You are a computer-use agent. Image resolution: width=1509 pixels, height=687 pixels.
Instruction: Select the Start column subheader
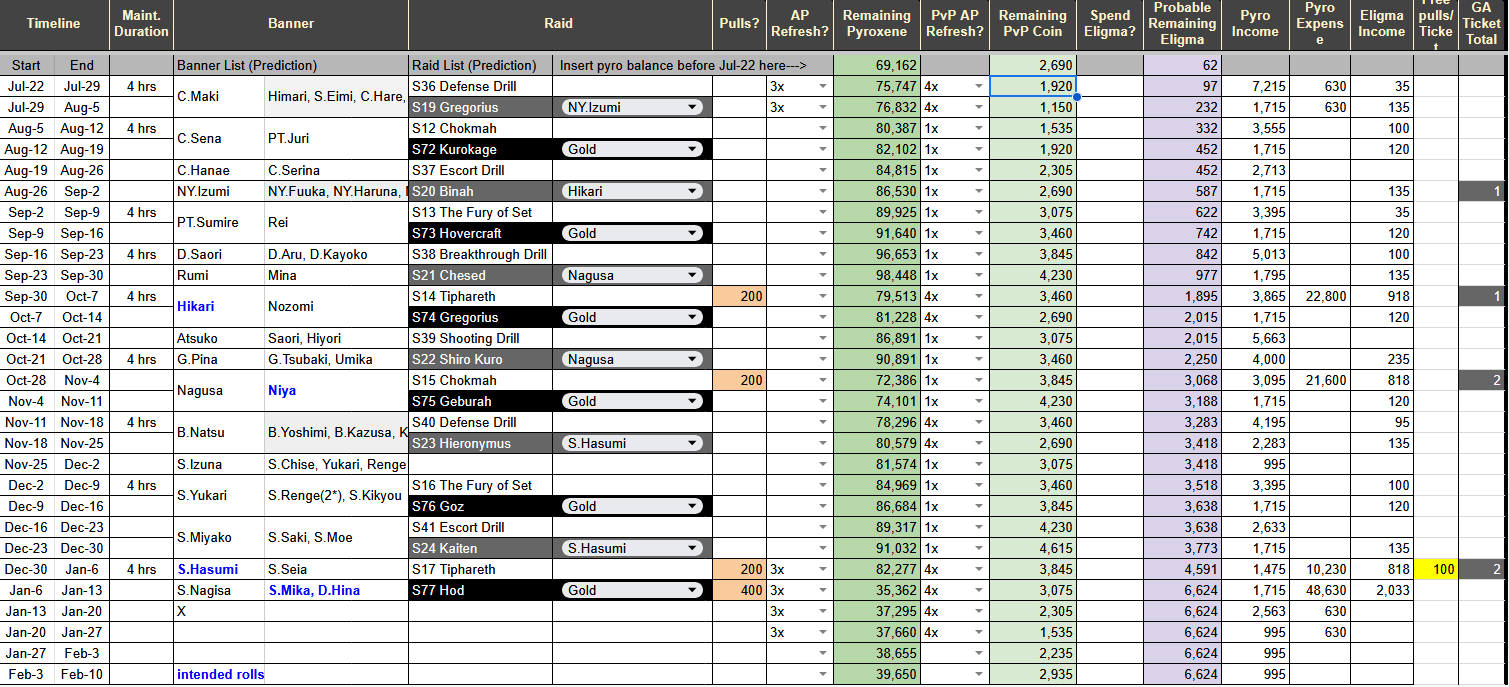27,65
